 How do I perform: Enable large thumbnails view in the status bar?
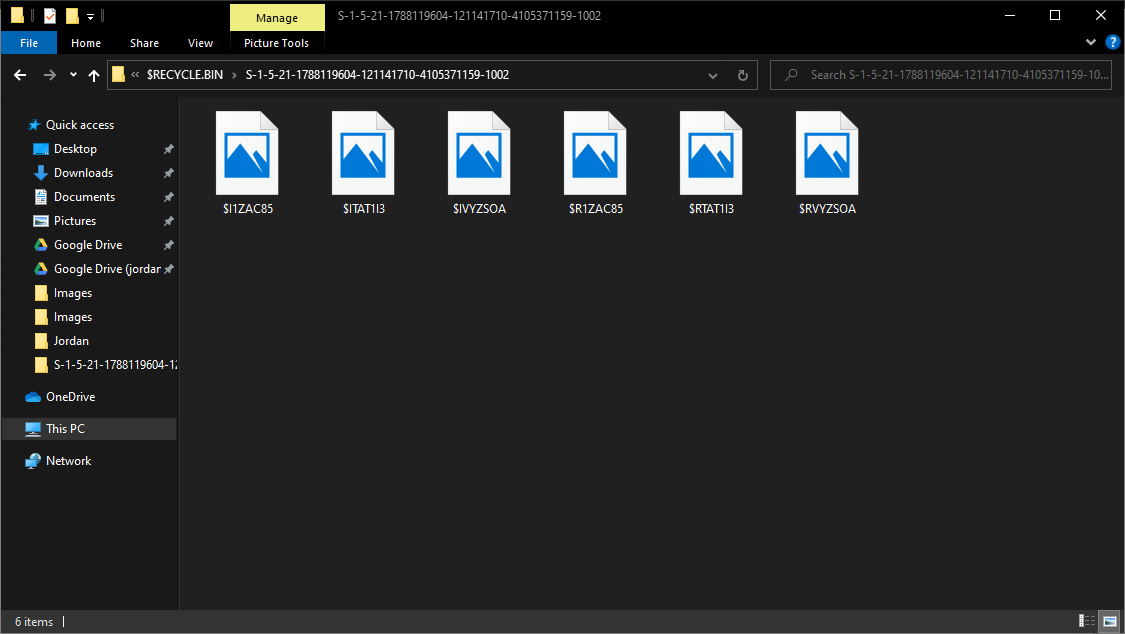1108,621
